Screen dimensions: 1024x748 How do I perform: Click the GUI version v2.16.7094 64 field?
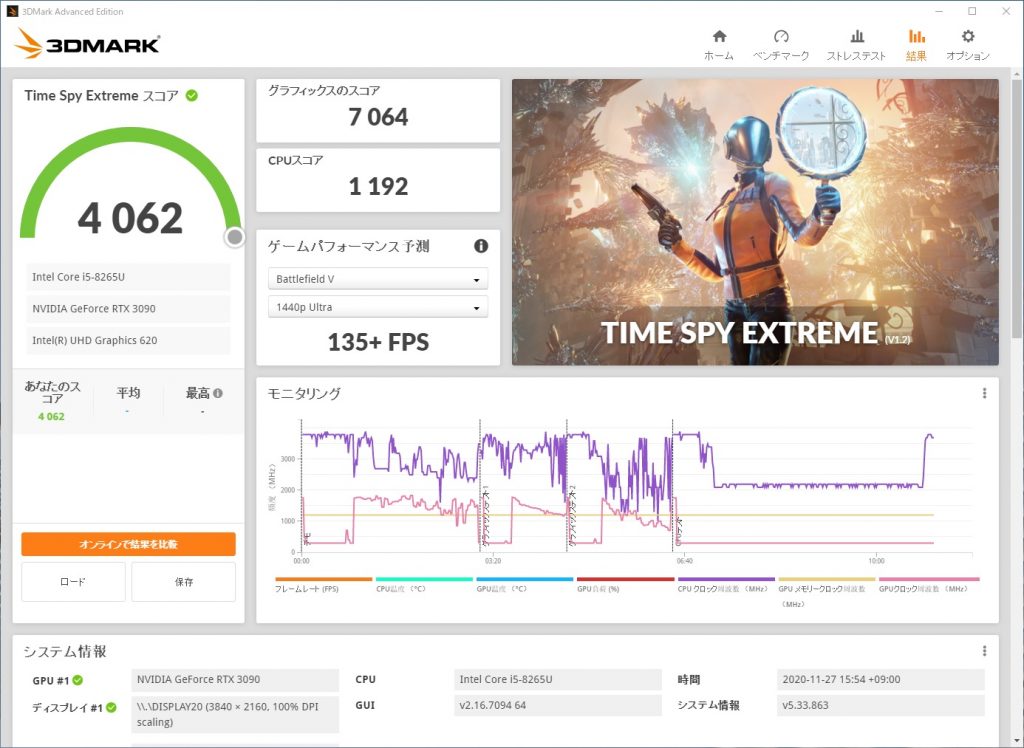tap(558, 706)
